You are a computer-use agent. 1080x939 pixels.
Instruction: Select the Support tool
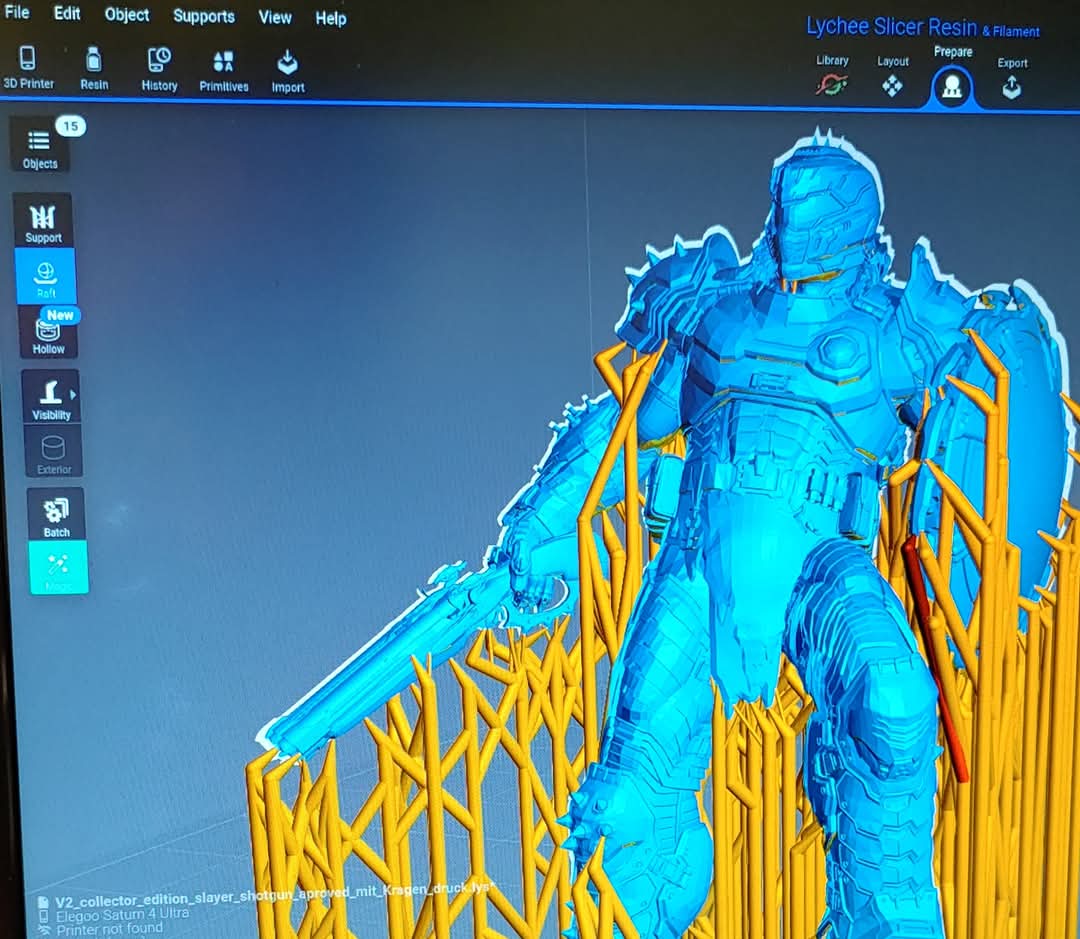point(43,221)
